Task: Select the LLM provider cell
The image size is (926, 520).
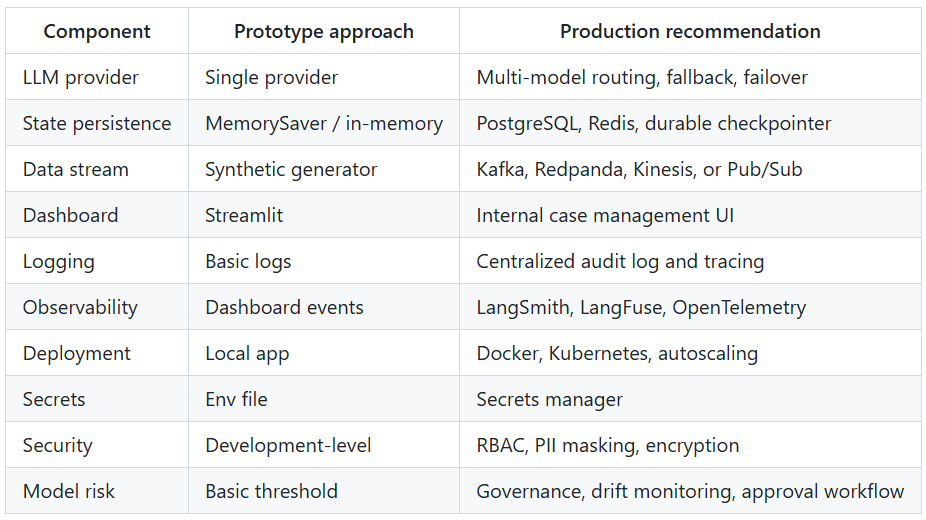Action: tap(97, 77)
